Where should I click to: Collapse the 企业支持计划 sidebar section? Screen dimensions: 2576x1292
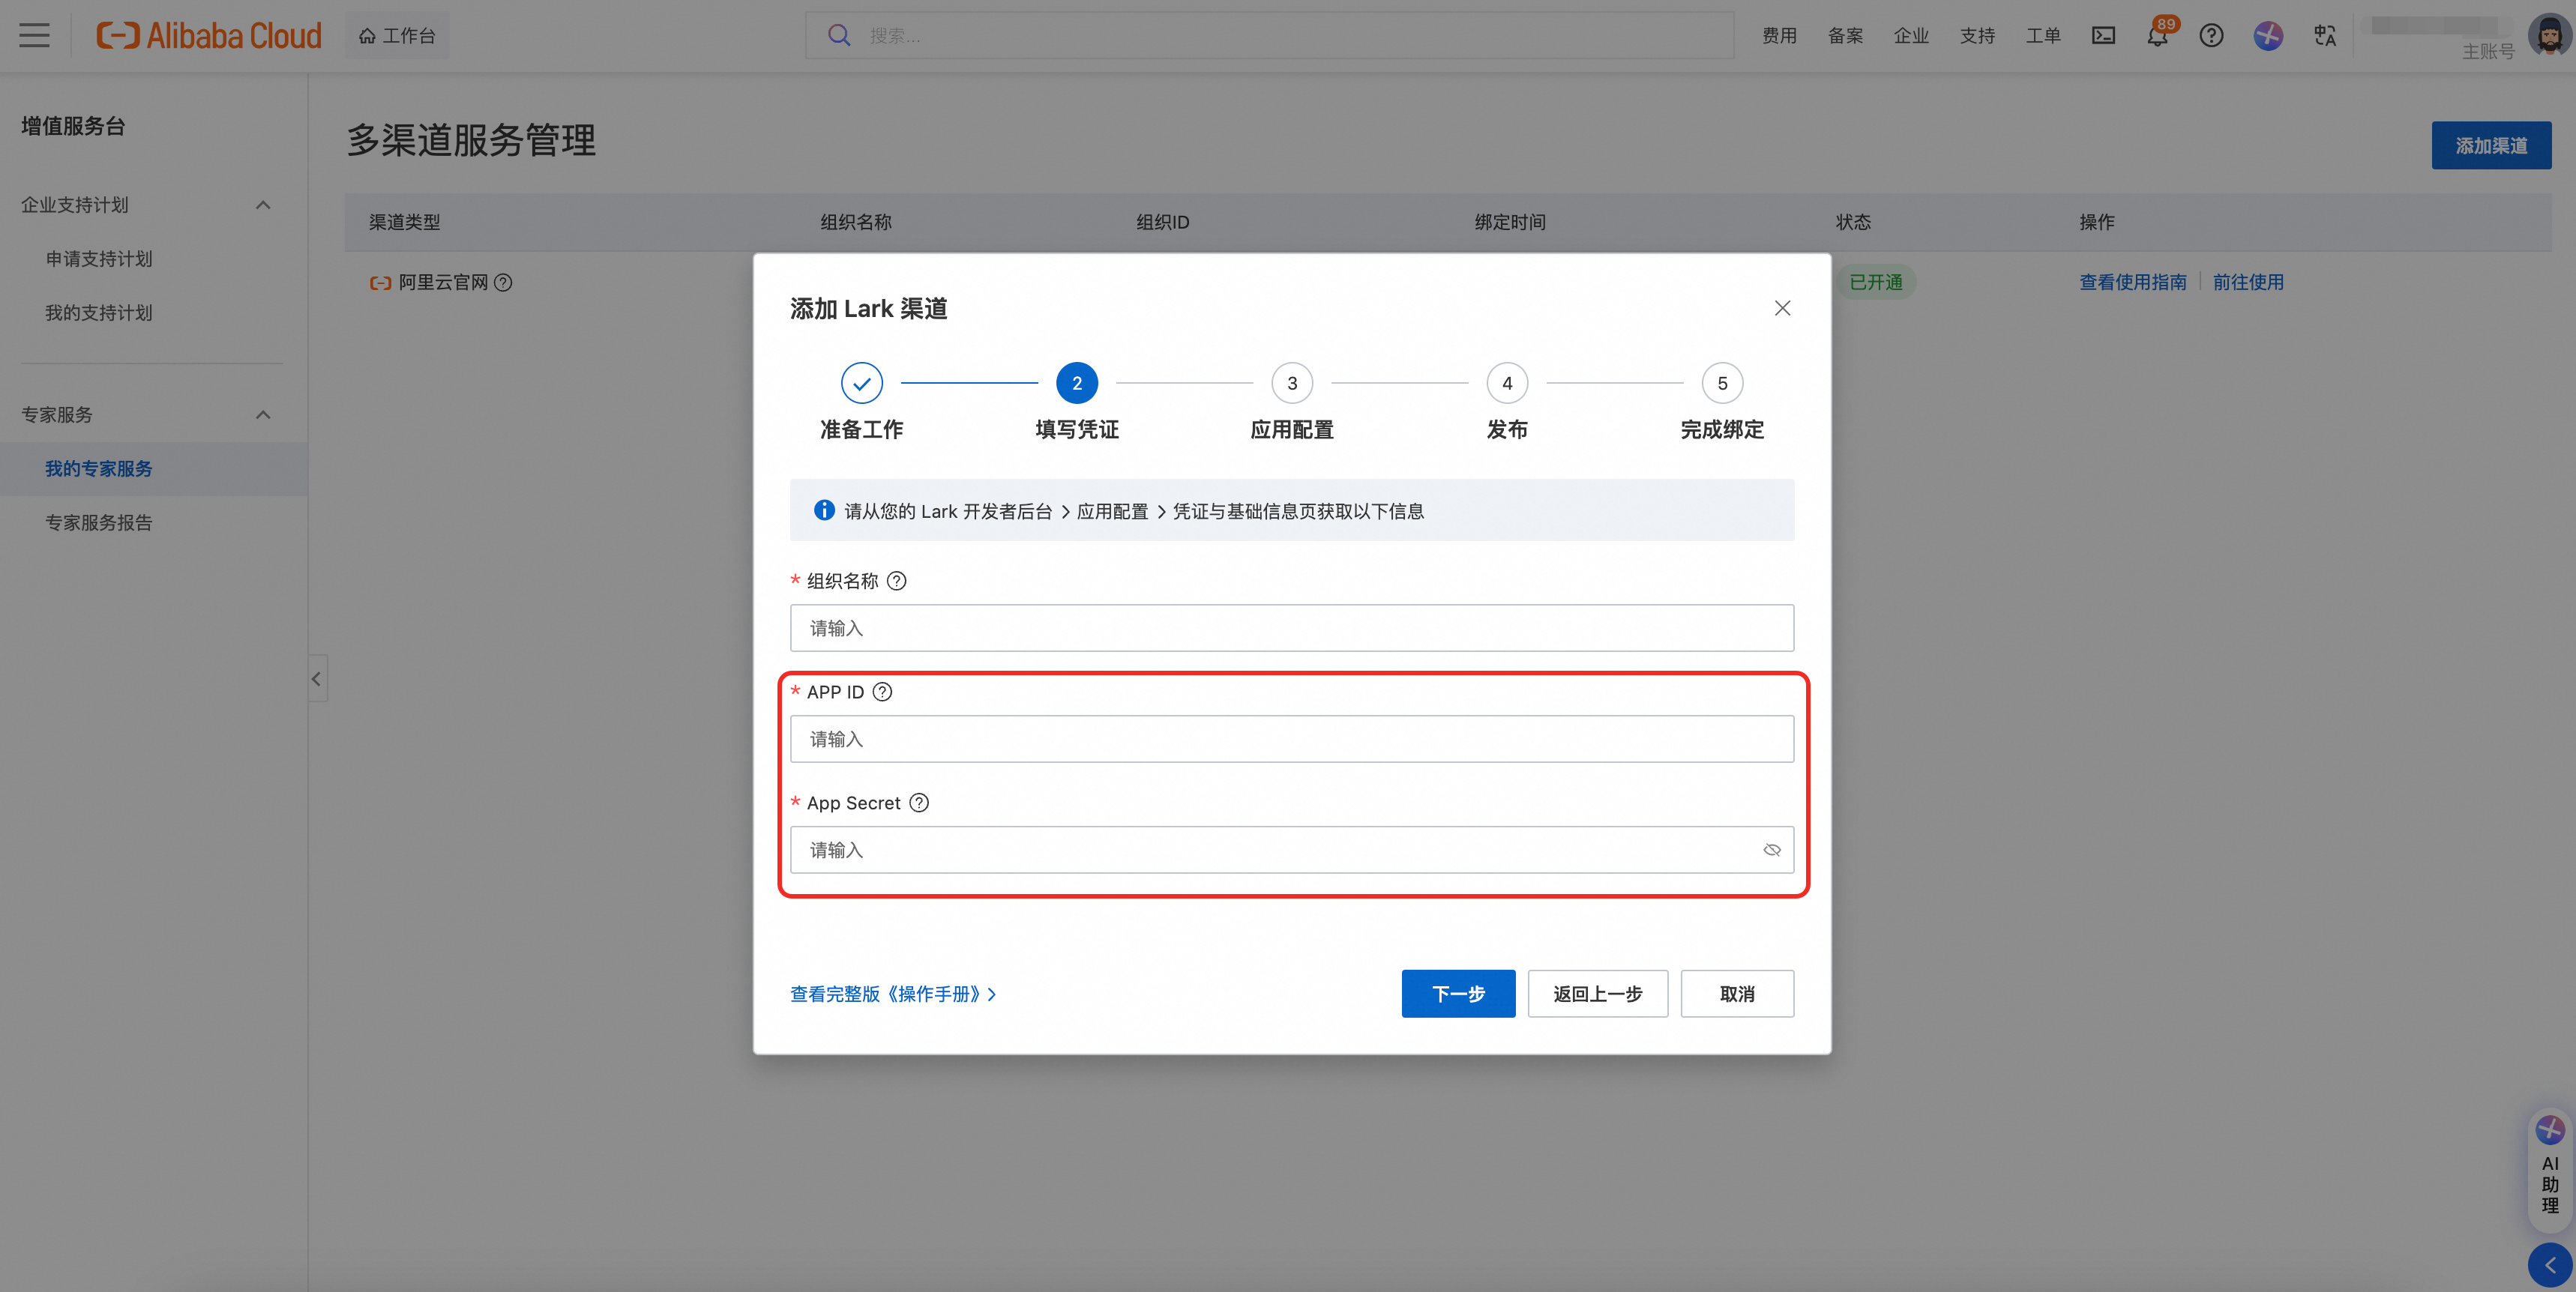click(263, 205)
